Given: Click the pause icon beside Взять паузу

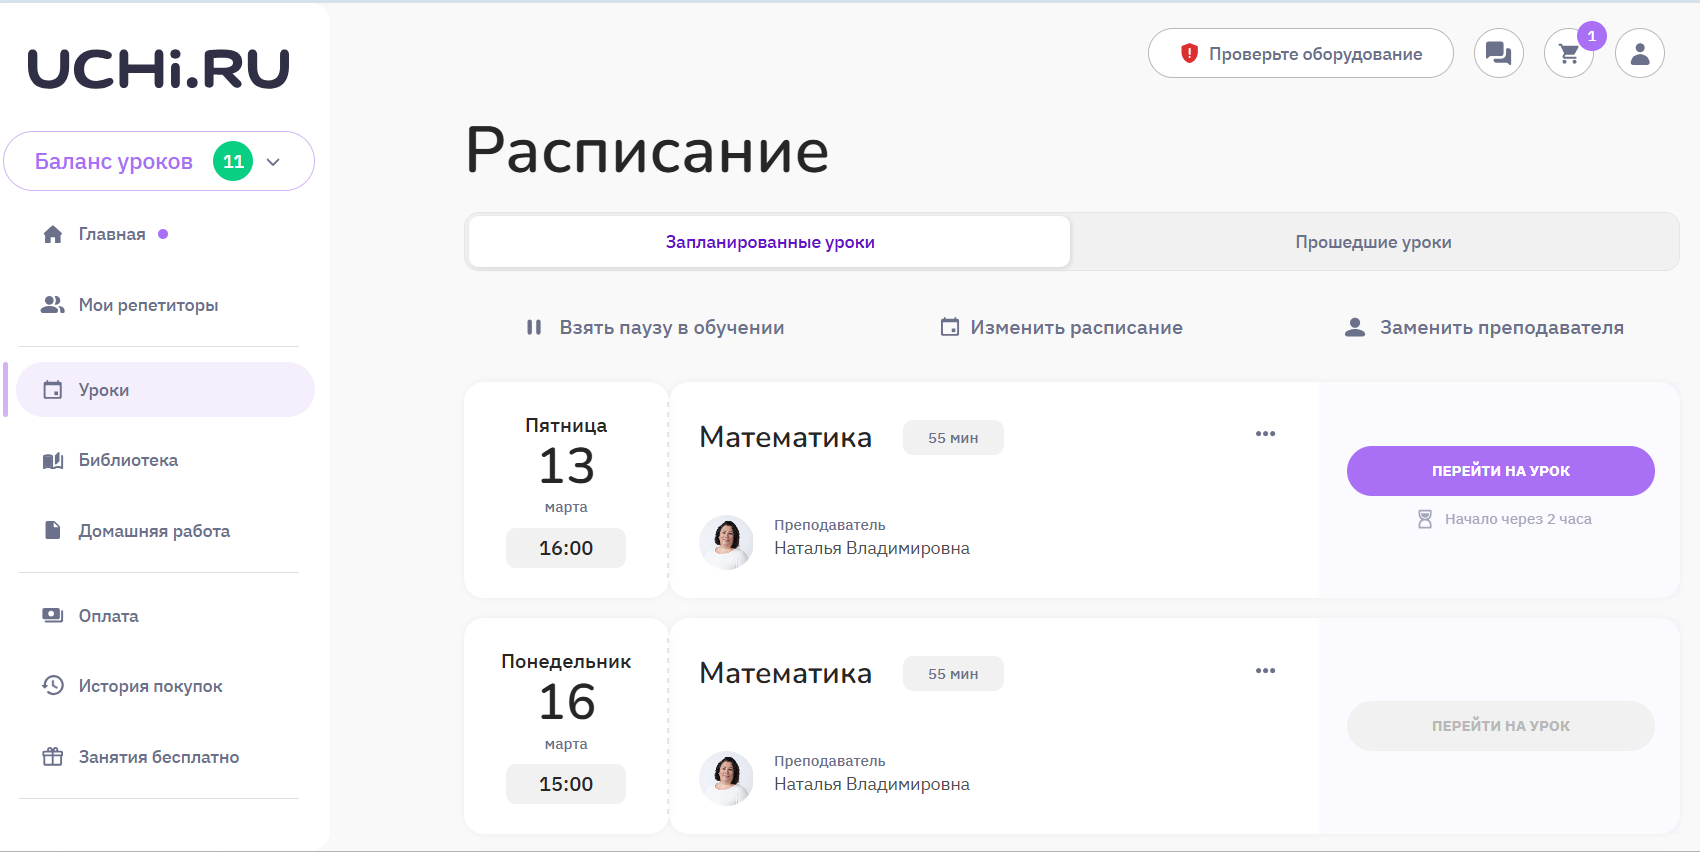Looking at the screenshot, I should point(534,327).
